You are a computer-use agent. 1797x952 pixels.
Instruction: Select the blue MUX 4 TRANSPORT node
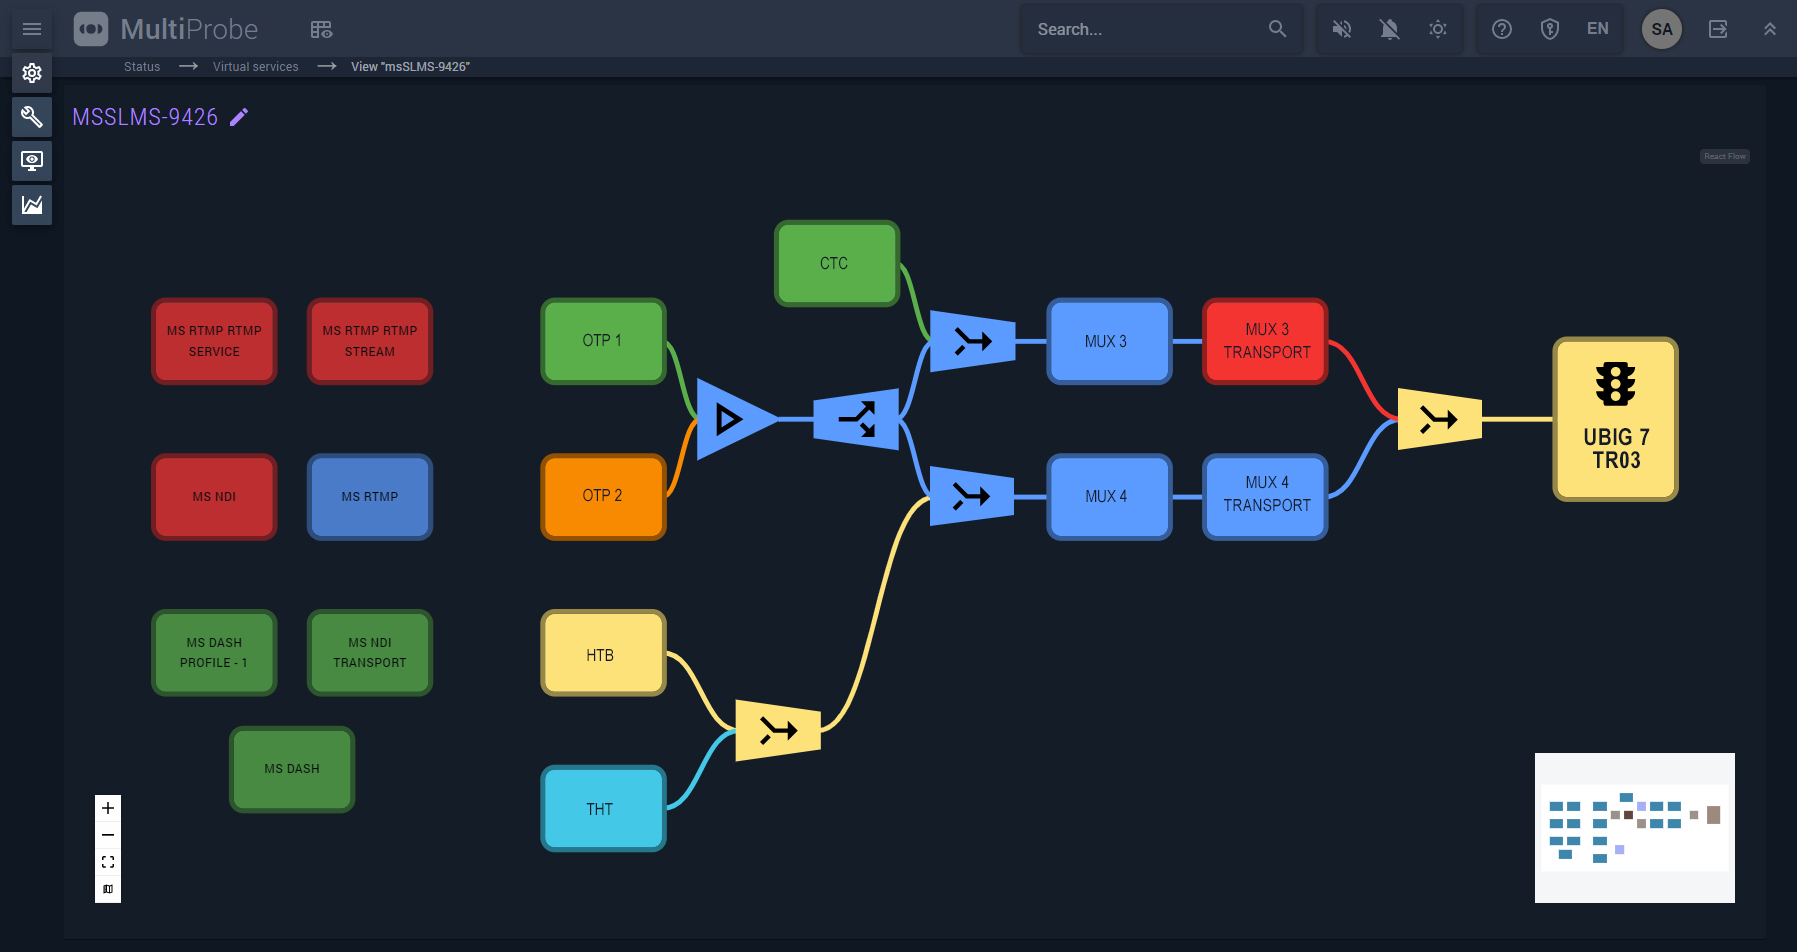1265,497
